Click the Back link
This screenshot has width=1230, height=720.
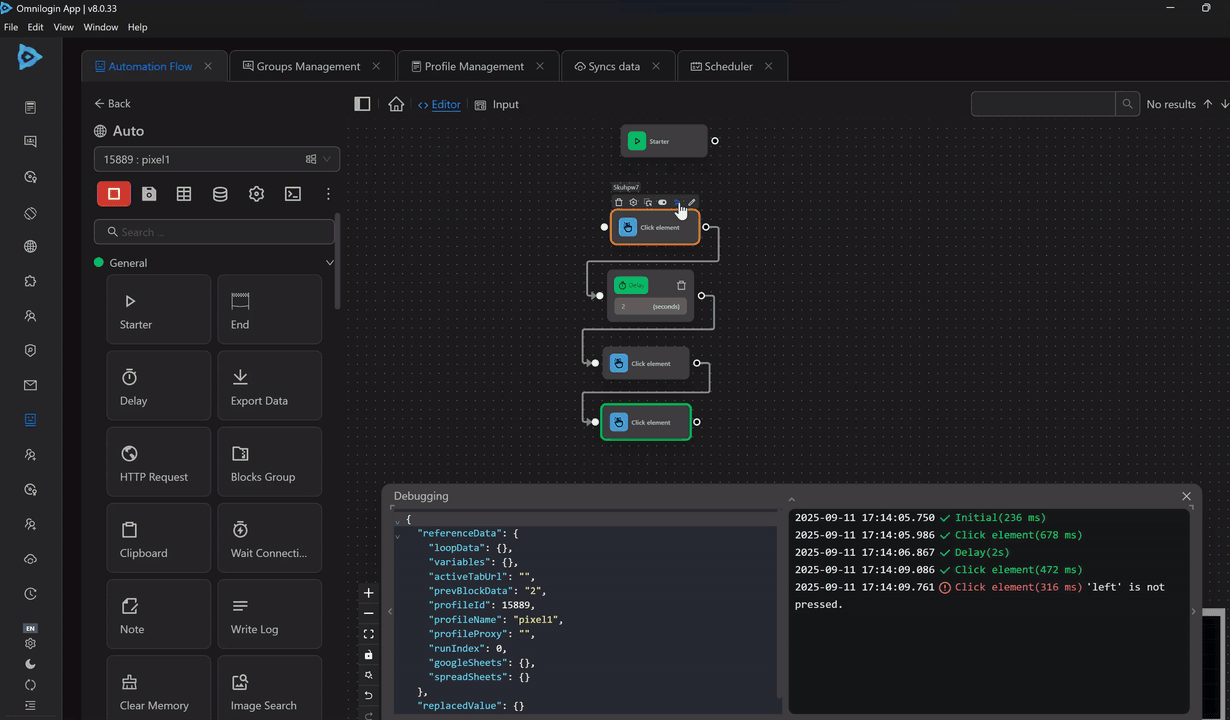point(112,103)
